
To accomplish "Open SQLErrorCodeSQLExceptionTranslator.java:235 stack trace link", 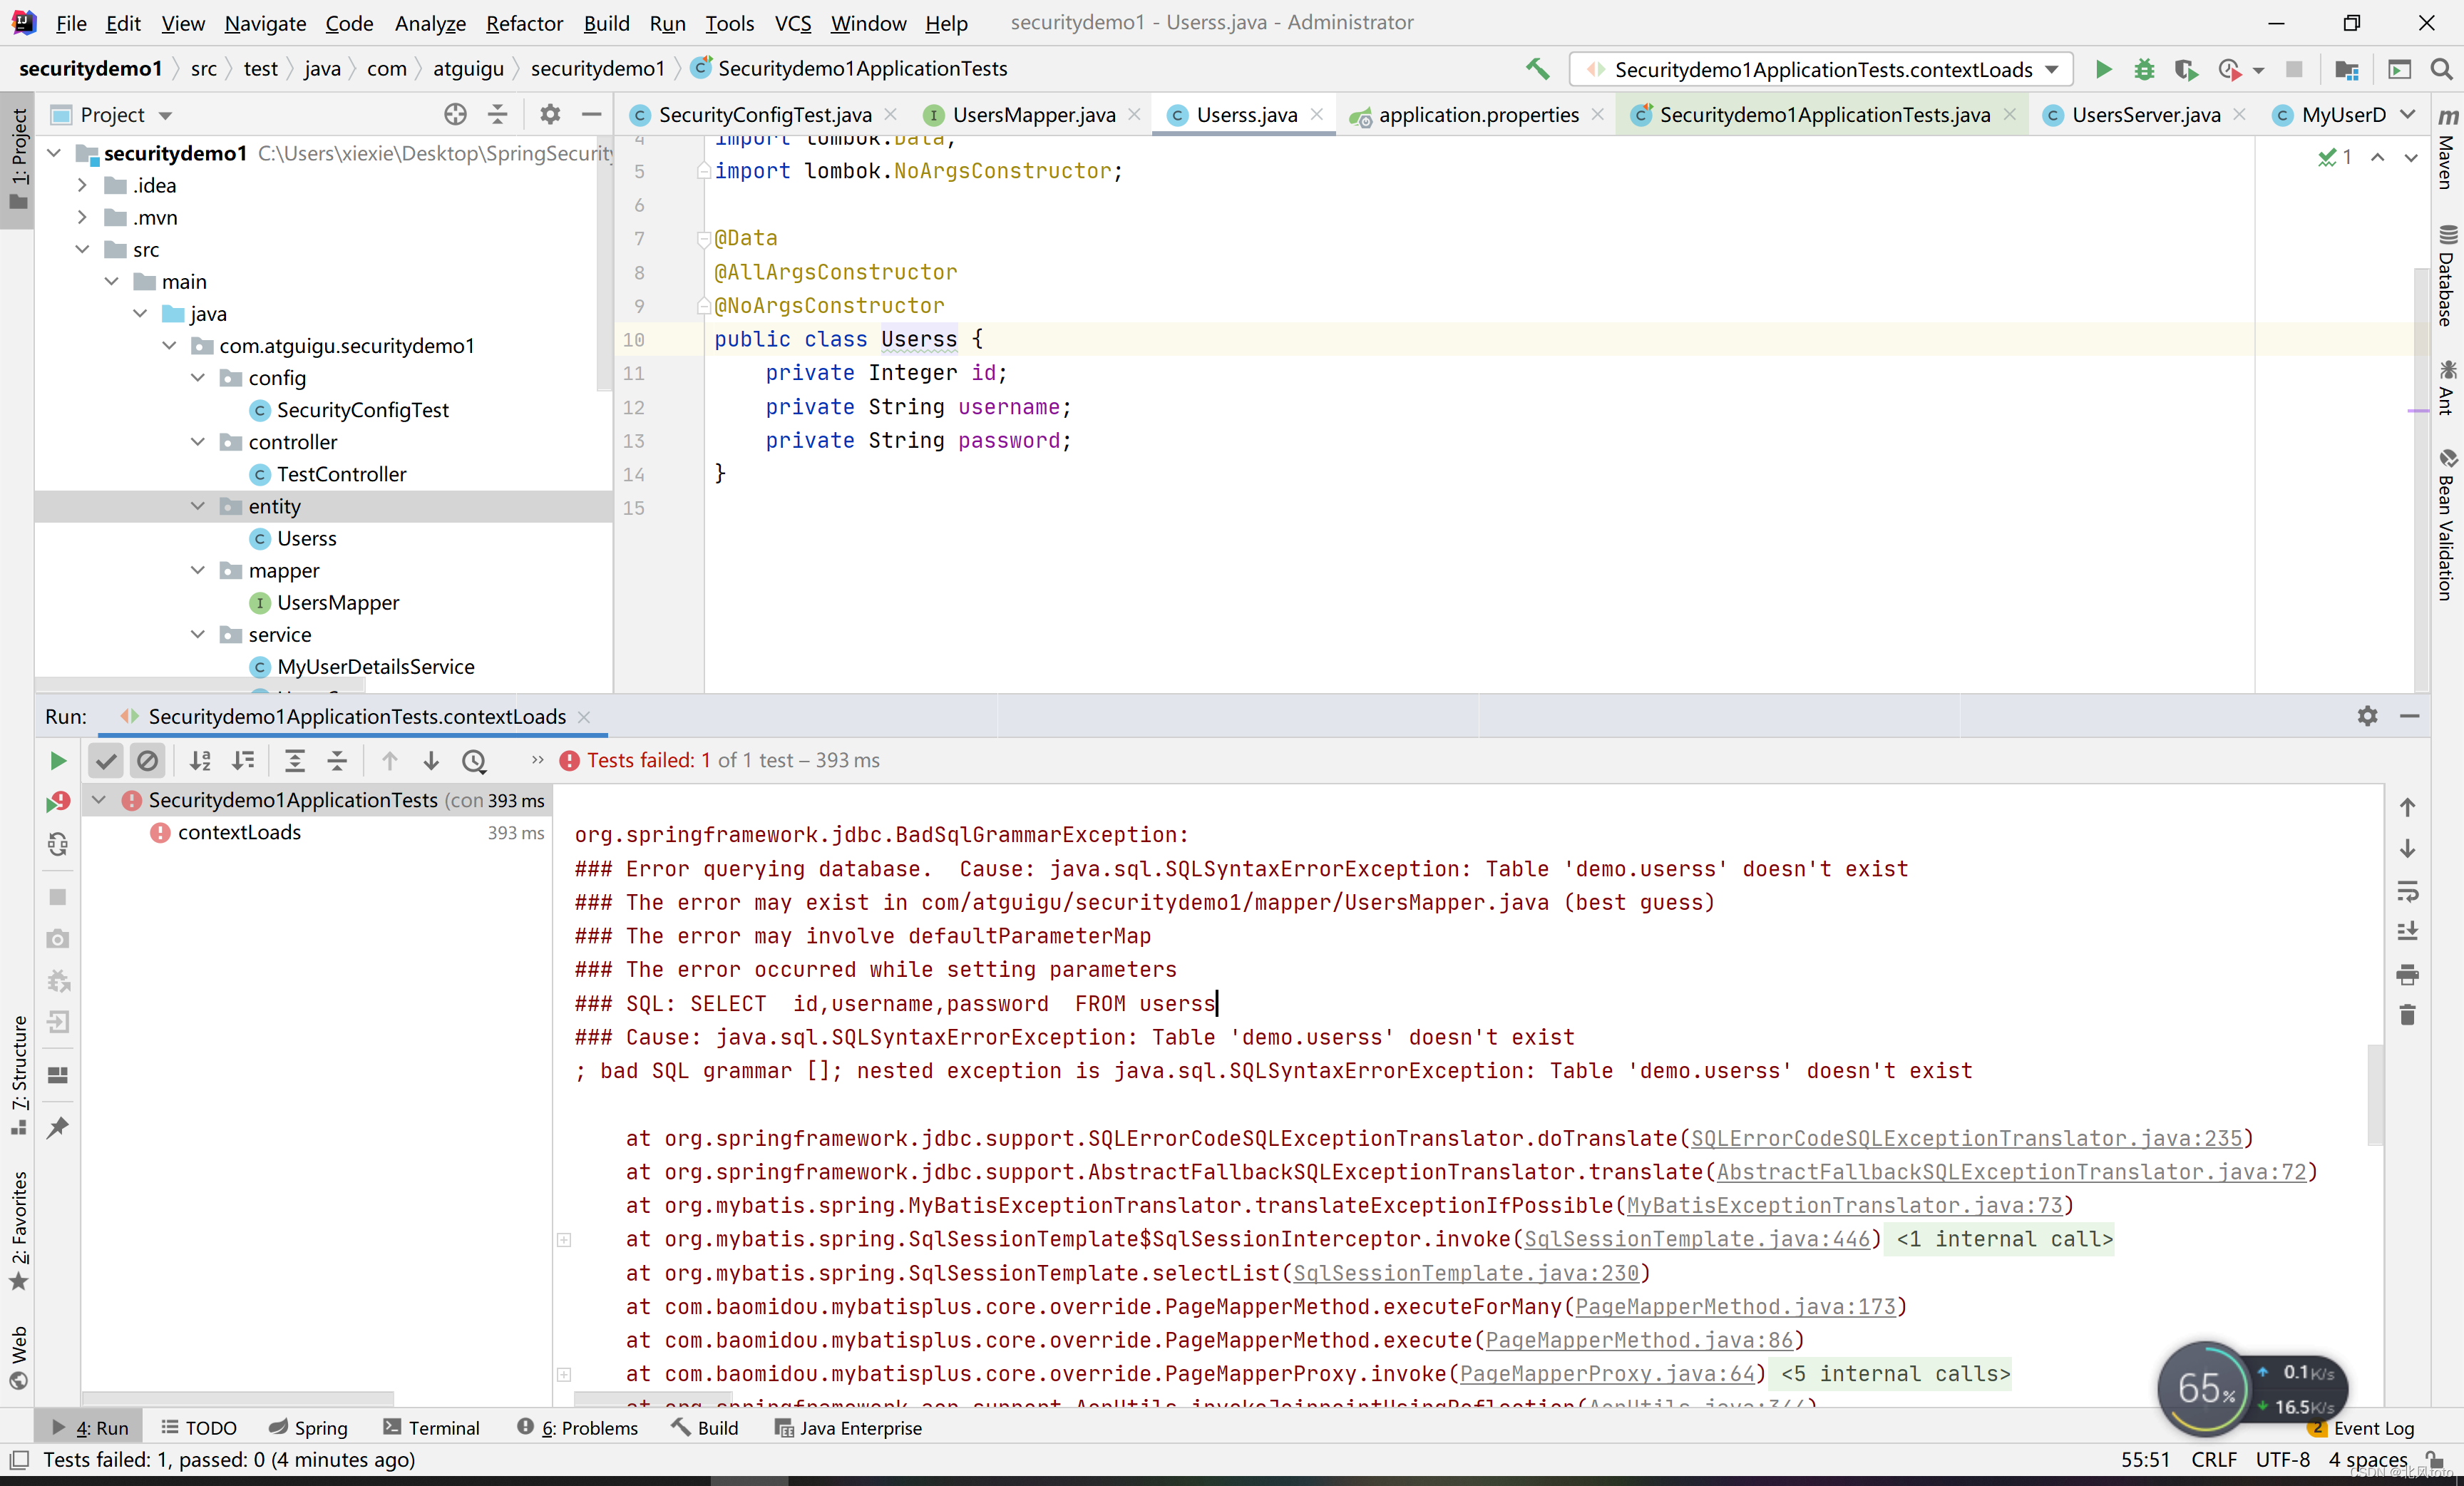I will [1966, 1138].
